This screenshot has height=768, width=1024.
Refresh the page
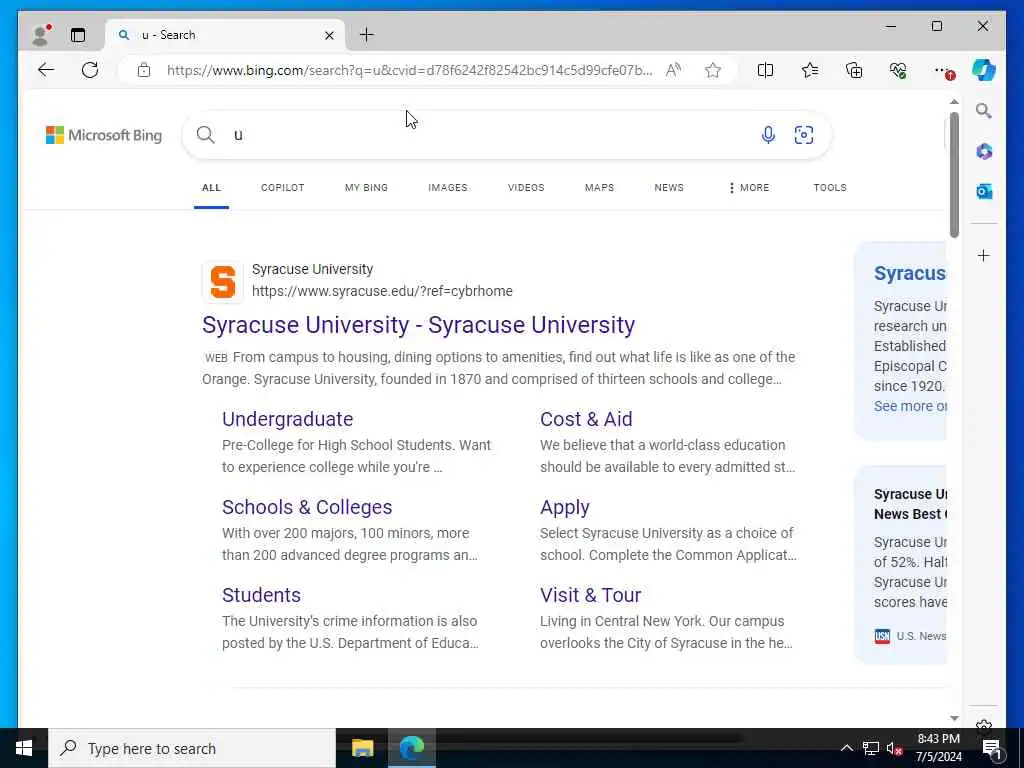point(90,70)
